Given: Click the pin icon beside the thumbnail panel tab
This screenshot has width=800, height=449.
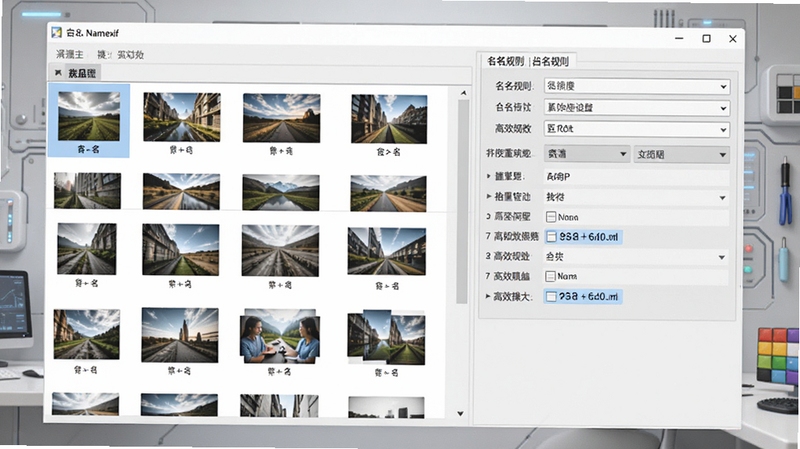Looking at the screenshot, I should (x=58, y=73).
